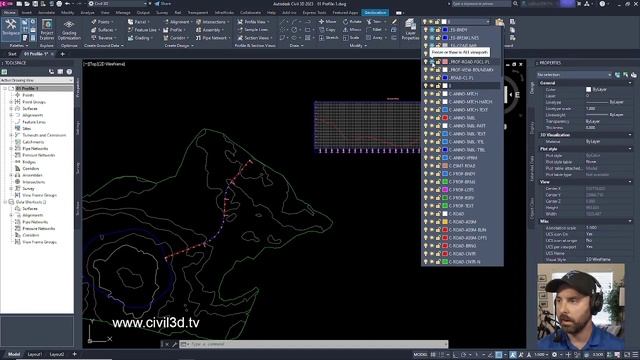Viewport: 640px width, 360px height.
Task: Click the workspace gear icon in status bar
Action: click(554, 355)
